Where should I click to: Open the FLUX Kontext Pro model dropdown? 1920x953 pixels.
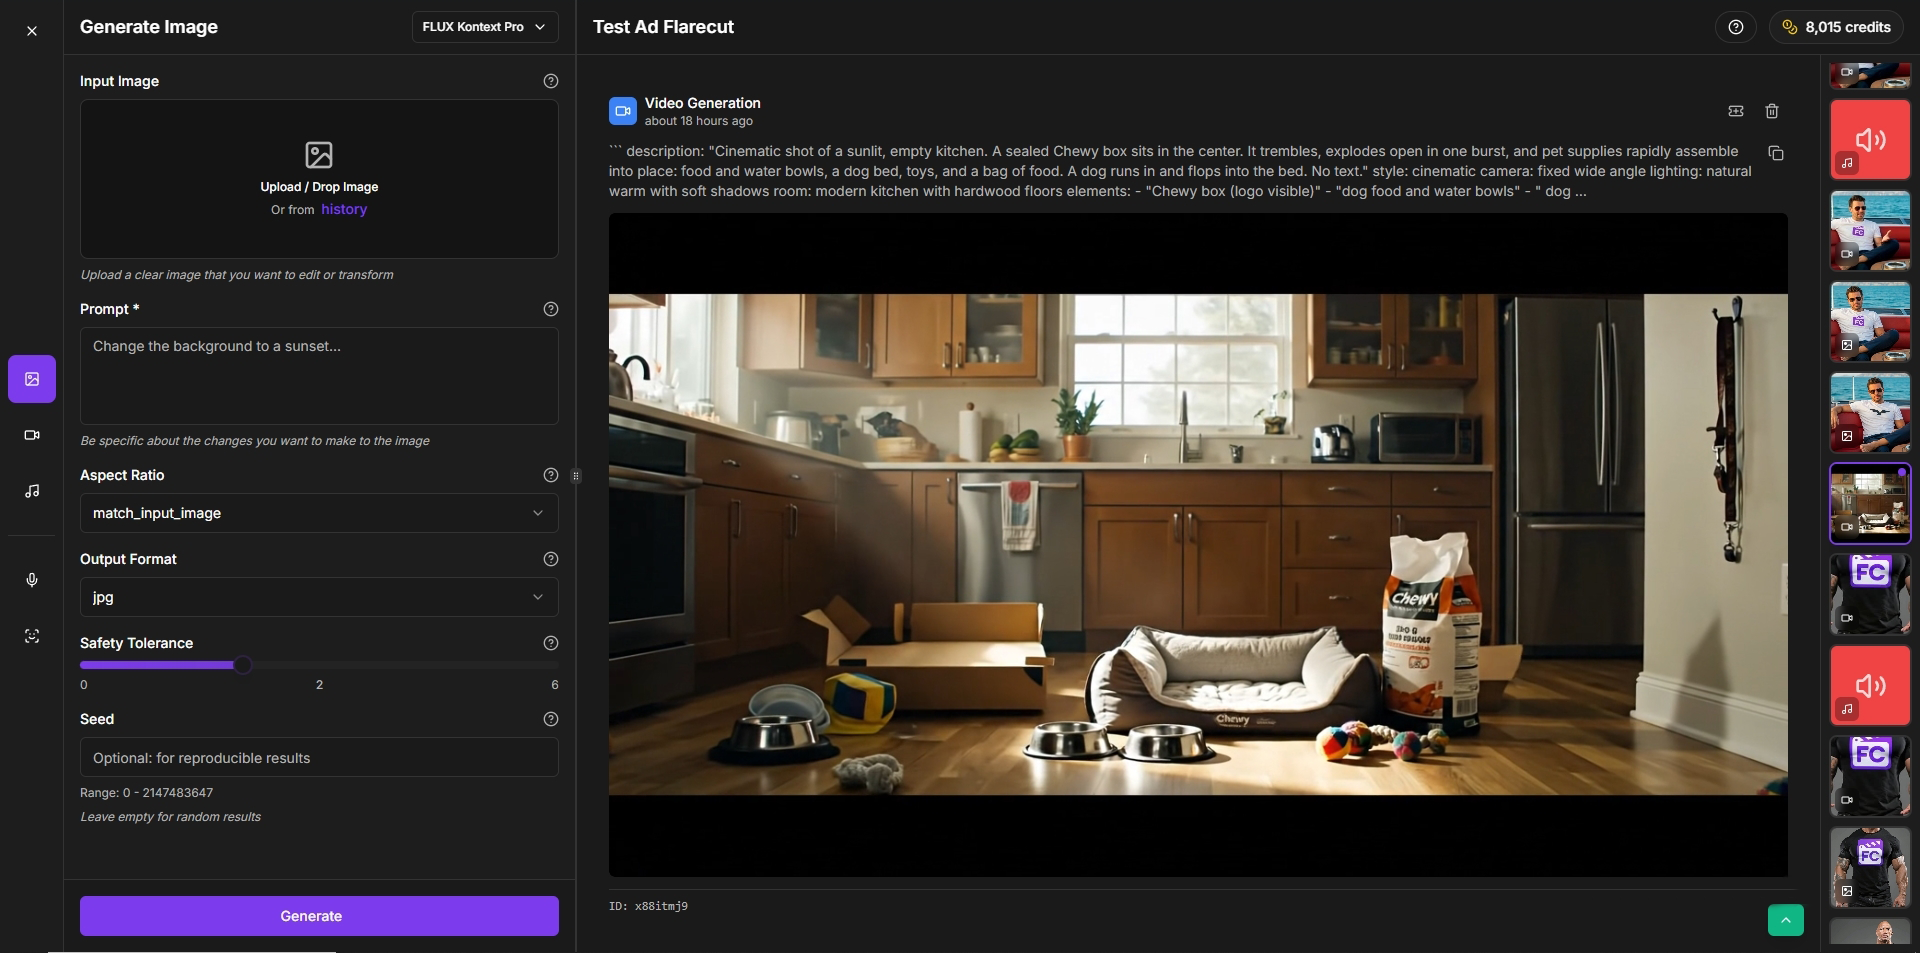pos(485,27)
